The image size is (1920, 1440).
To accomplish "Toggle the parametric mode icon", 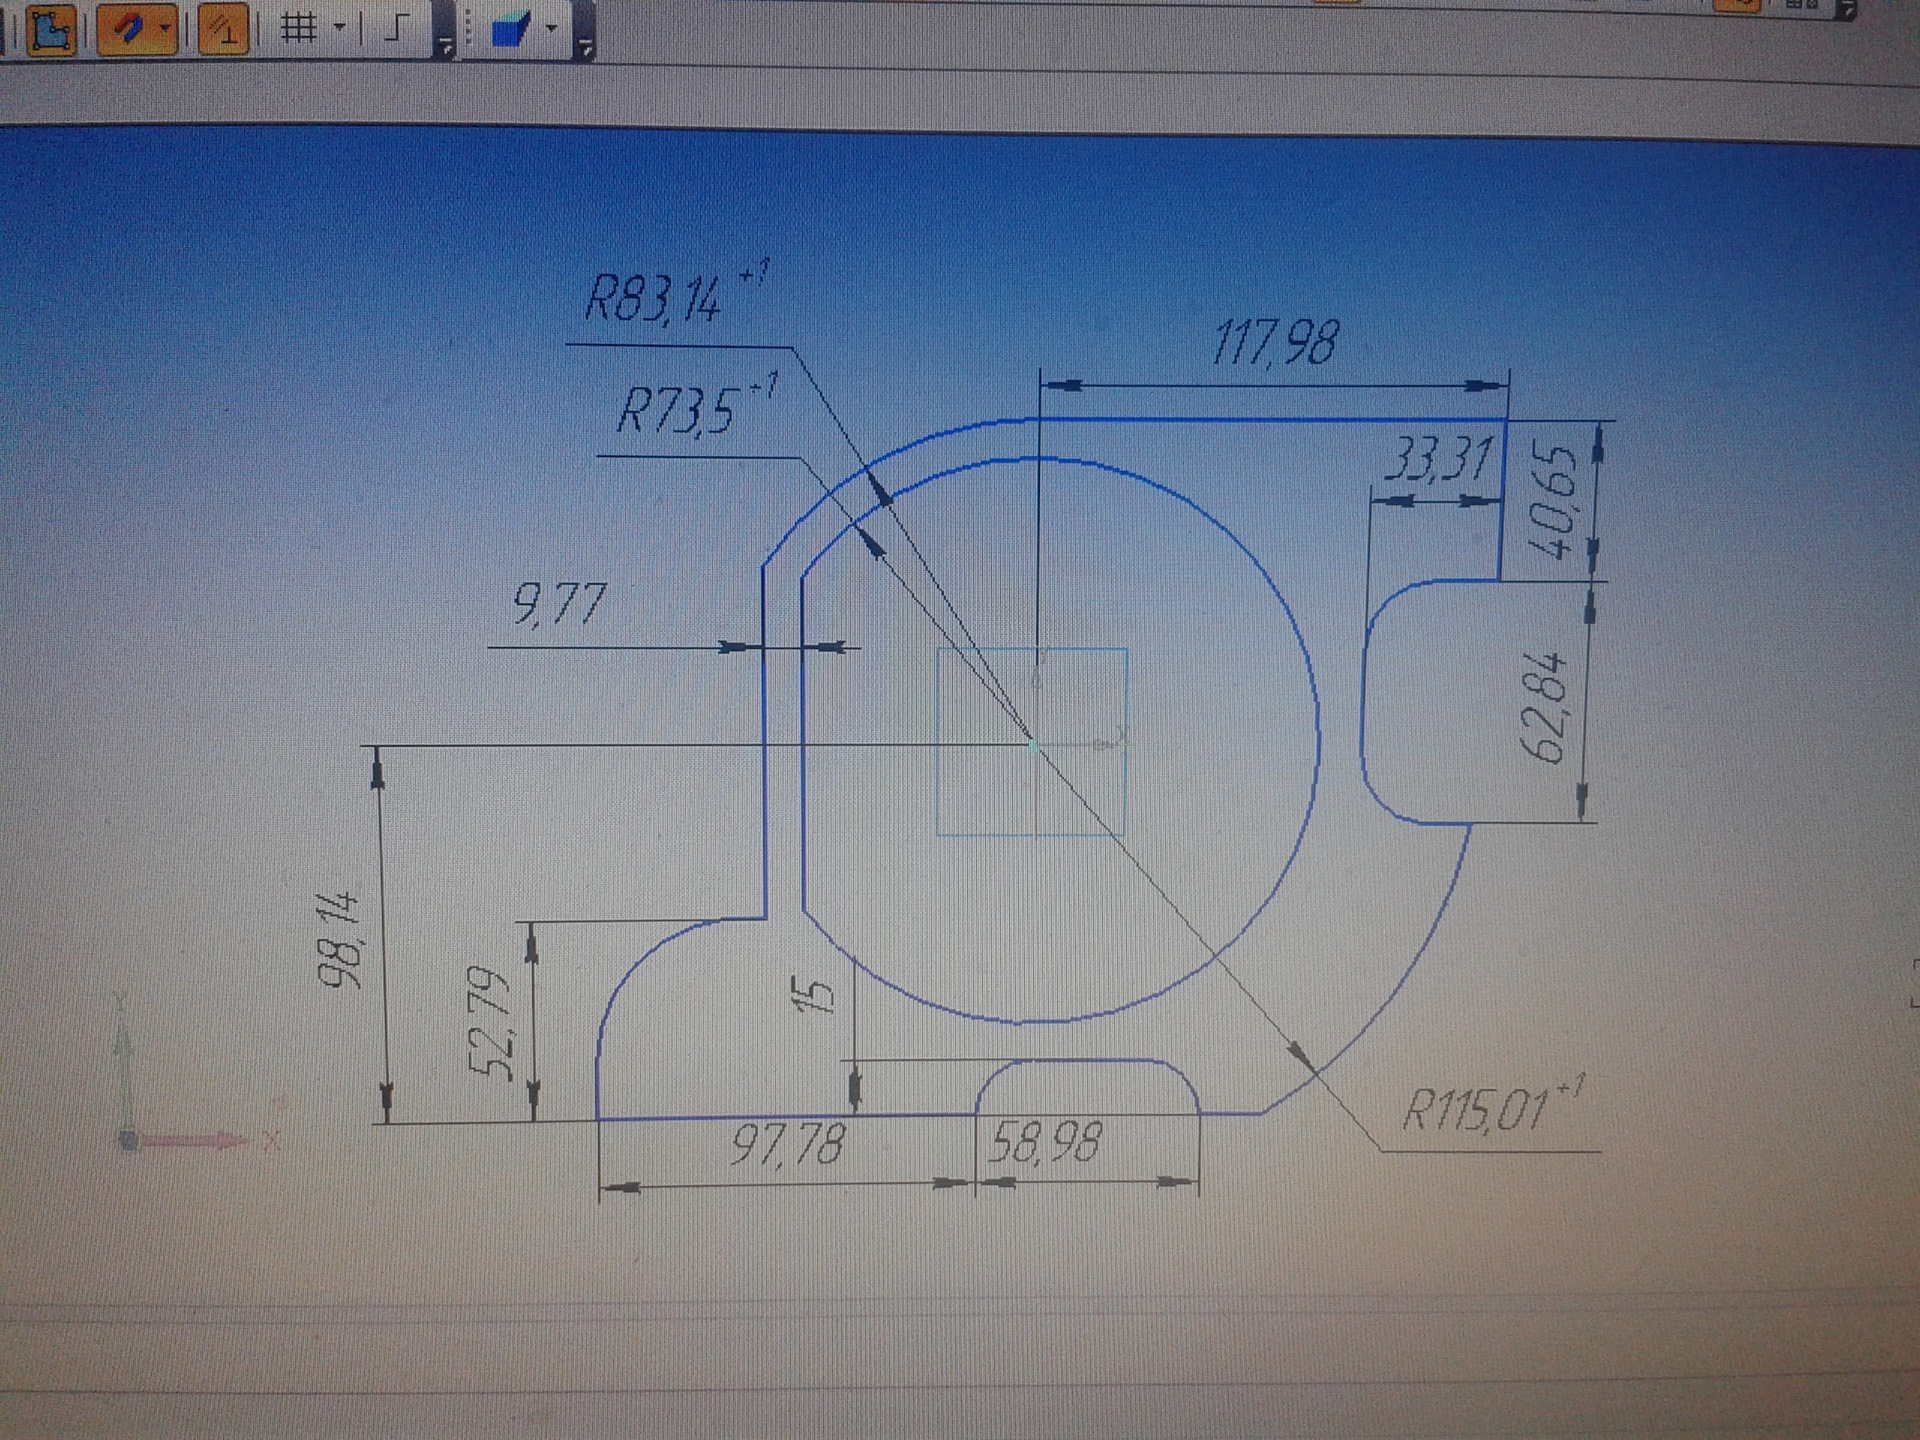I will (x=223, y=29).
